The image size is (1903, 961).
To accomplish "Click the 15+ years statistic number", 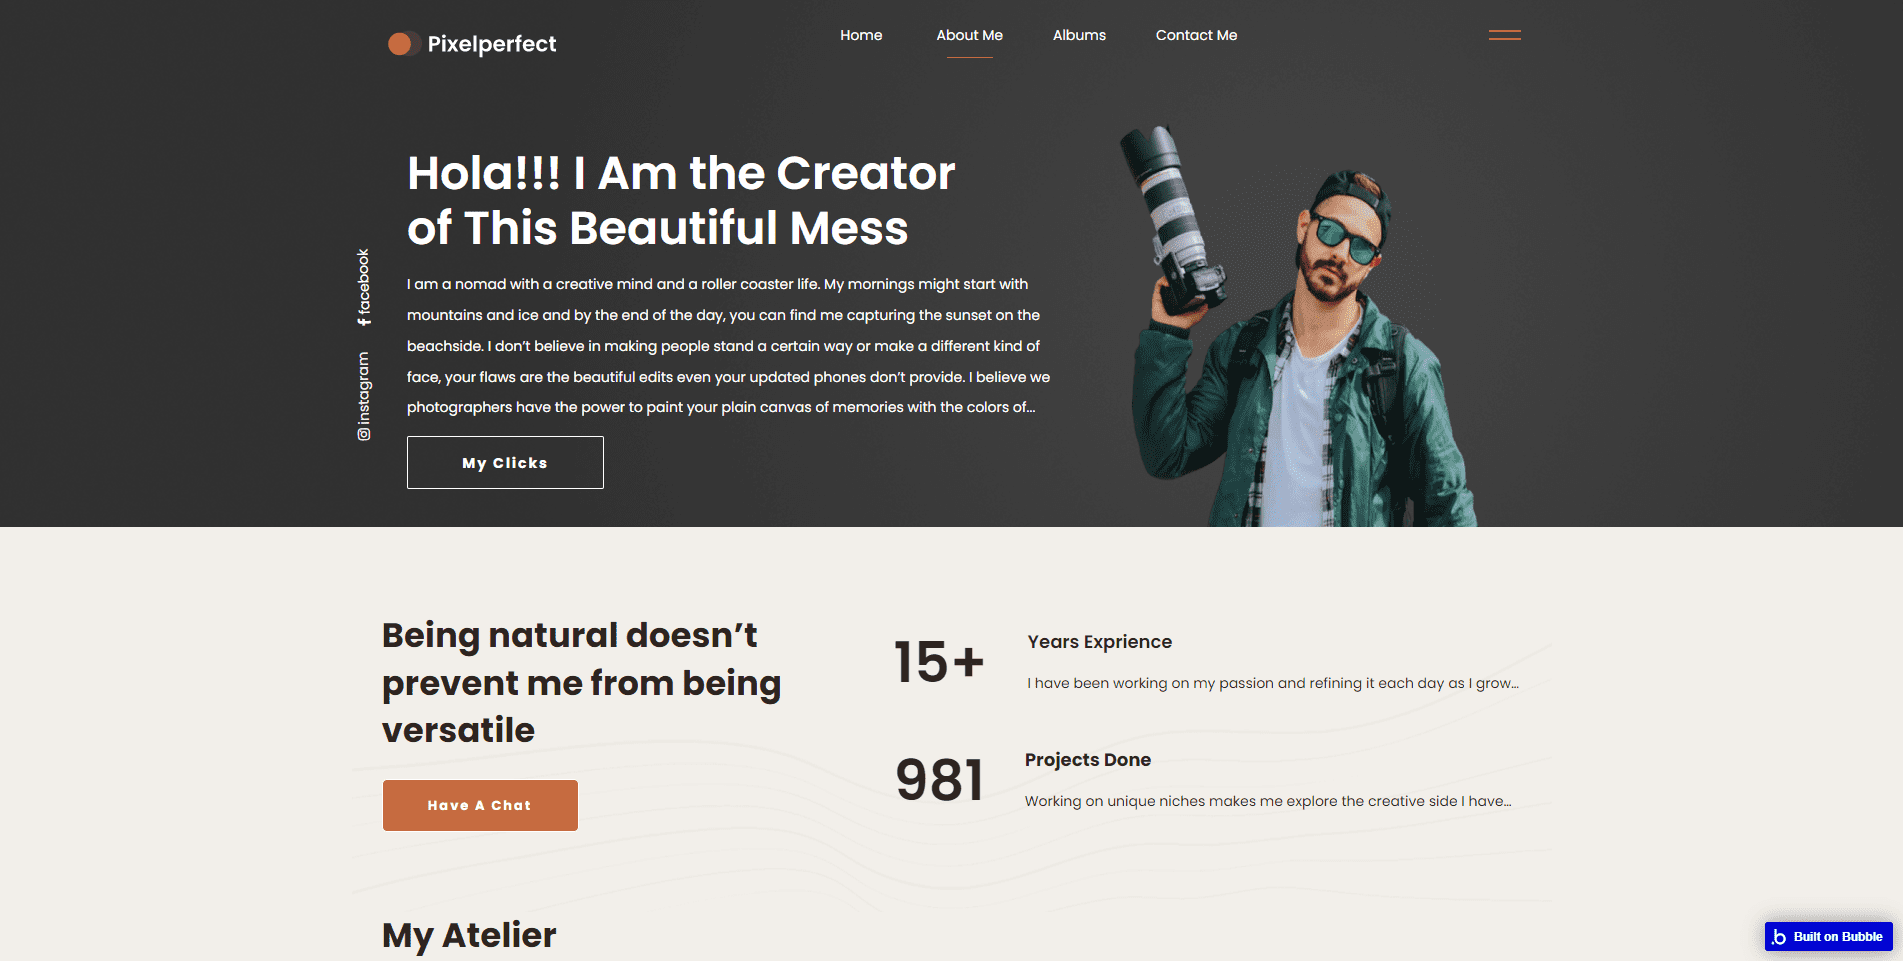I will point(938,662).
